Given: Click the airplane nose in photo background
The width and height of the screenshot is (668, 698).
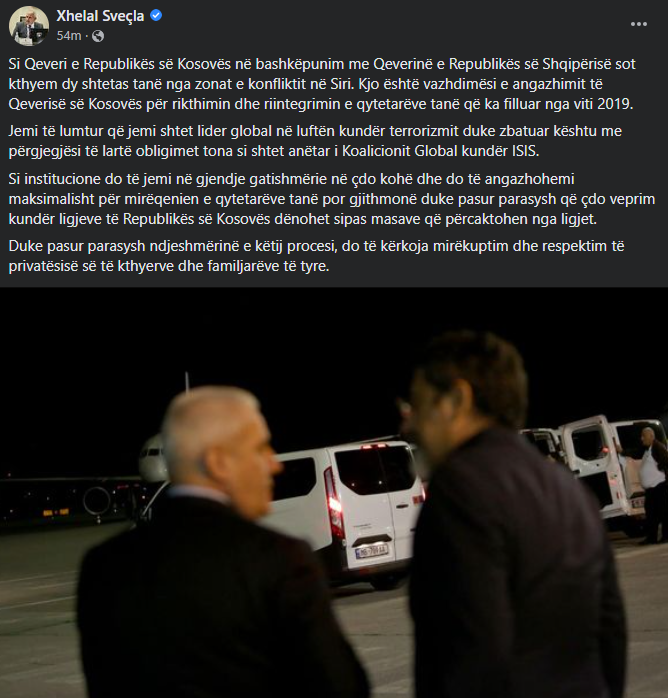Looking at the screenshot, I should coord(152,459).
